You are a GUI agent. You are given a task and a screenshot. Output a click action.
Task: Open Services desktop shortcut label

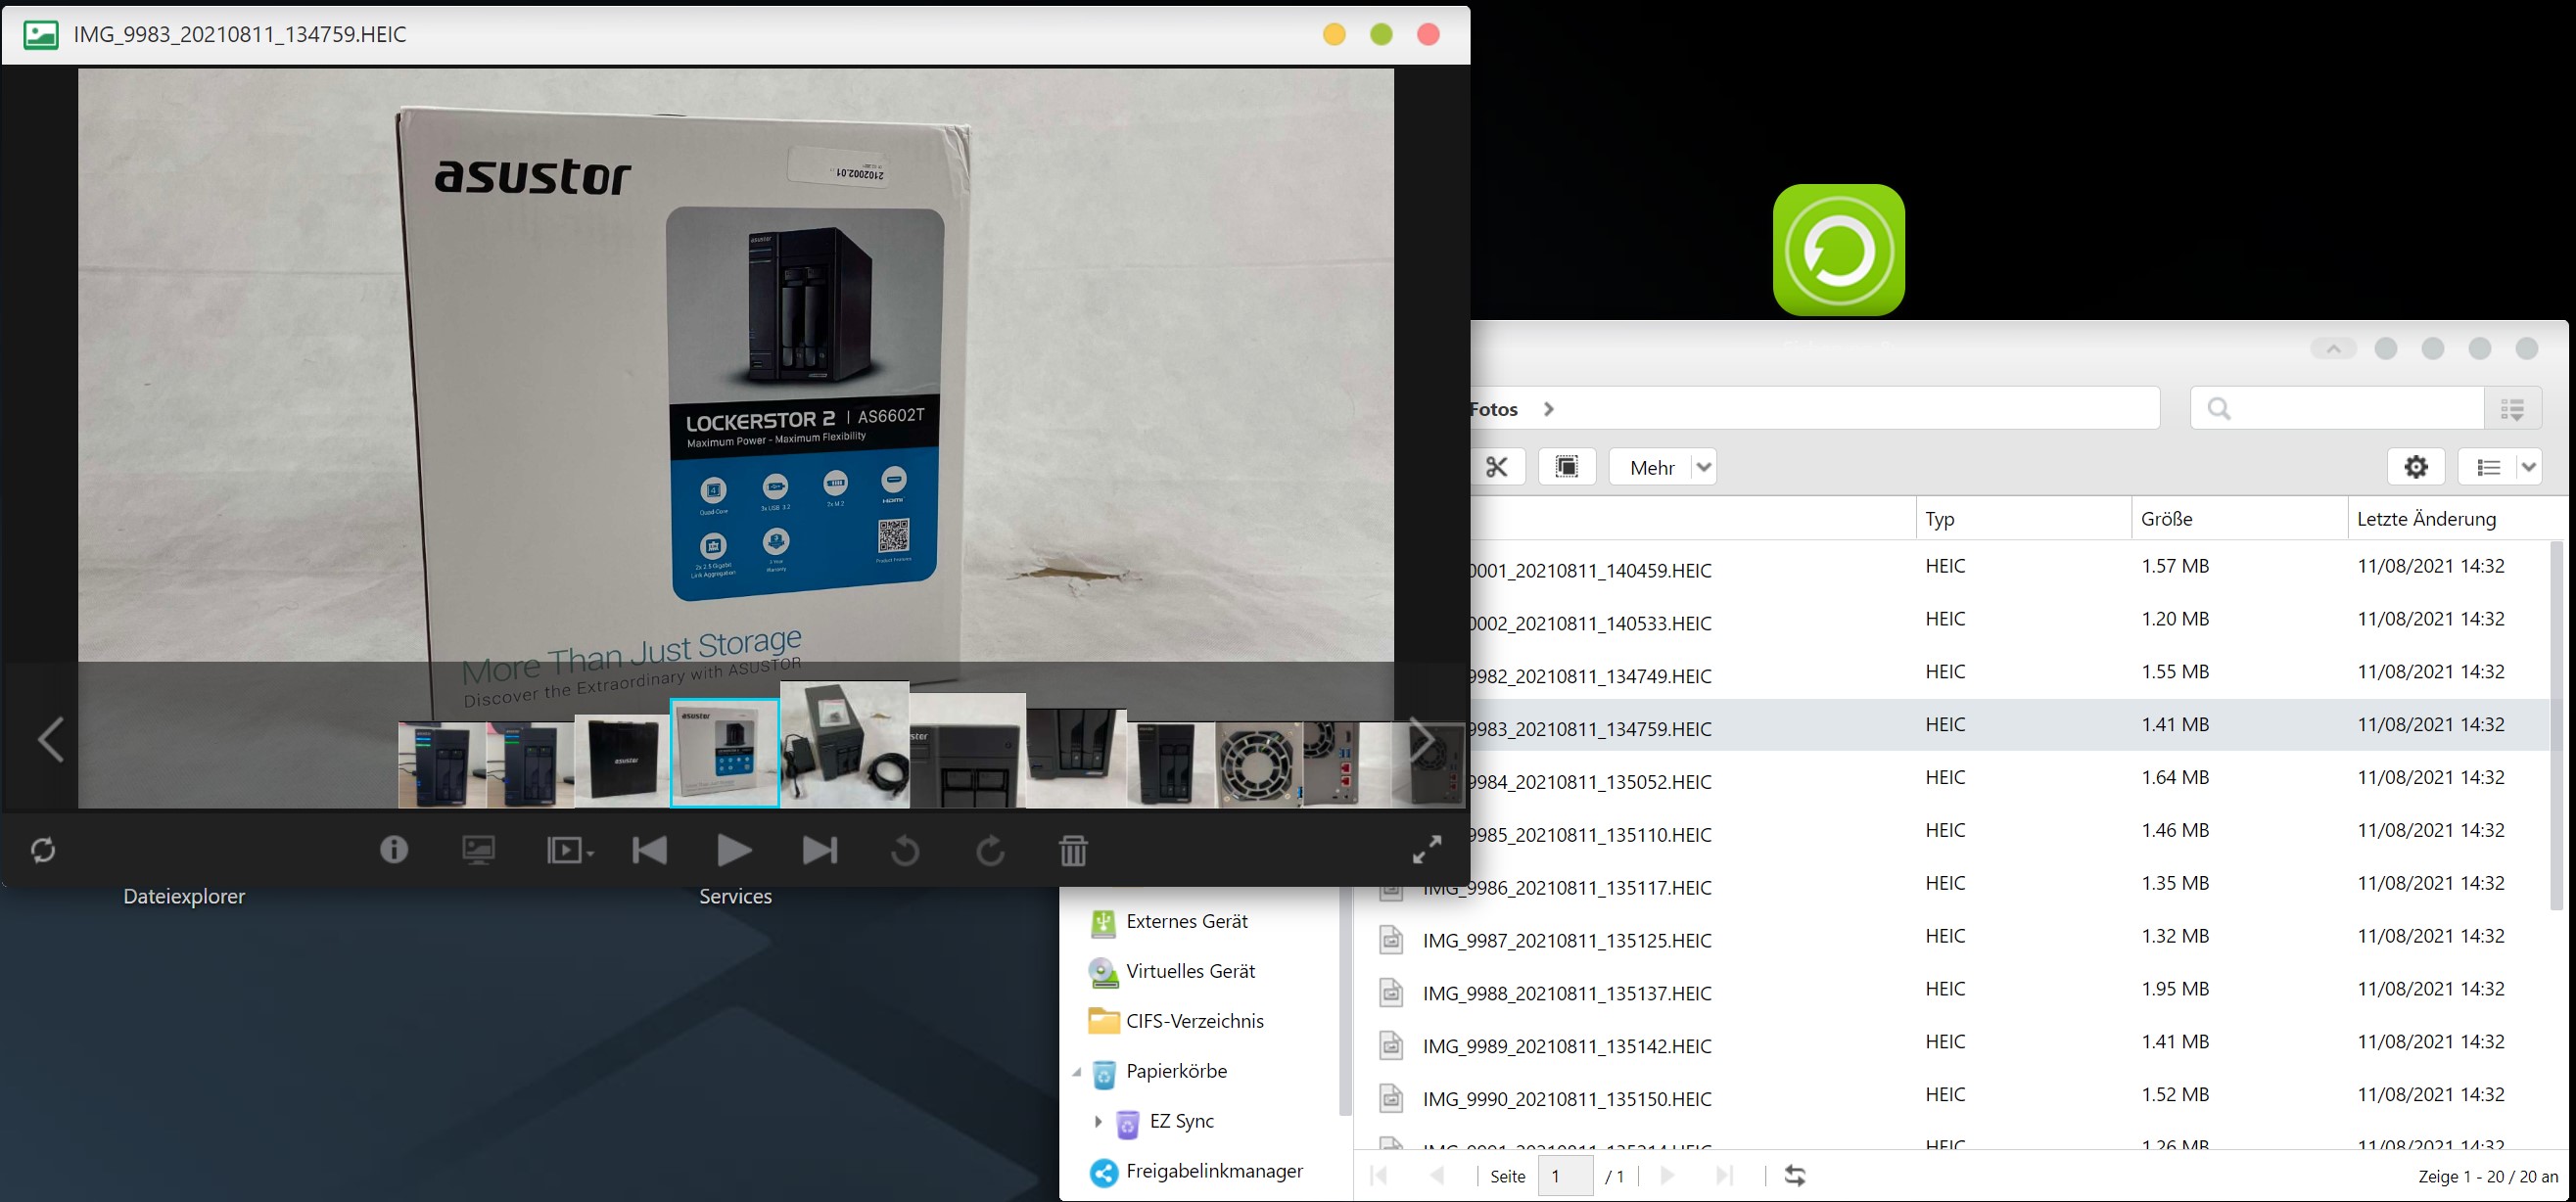click(735, 896)
